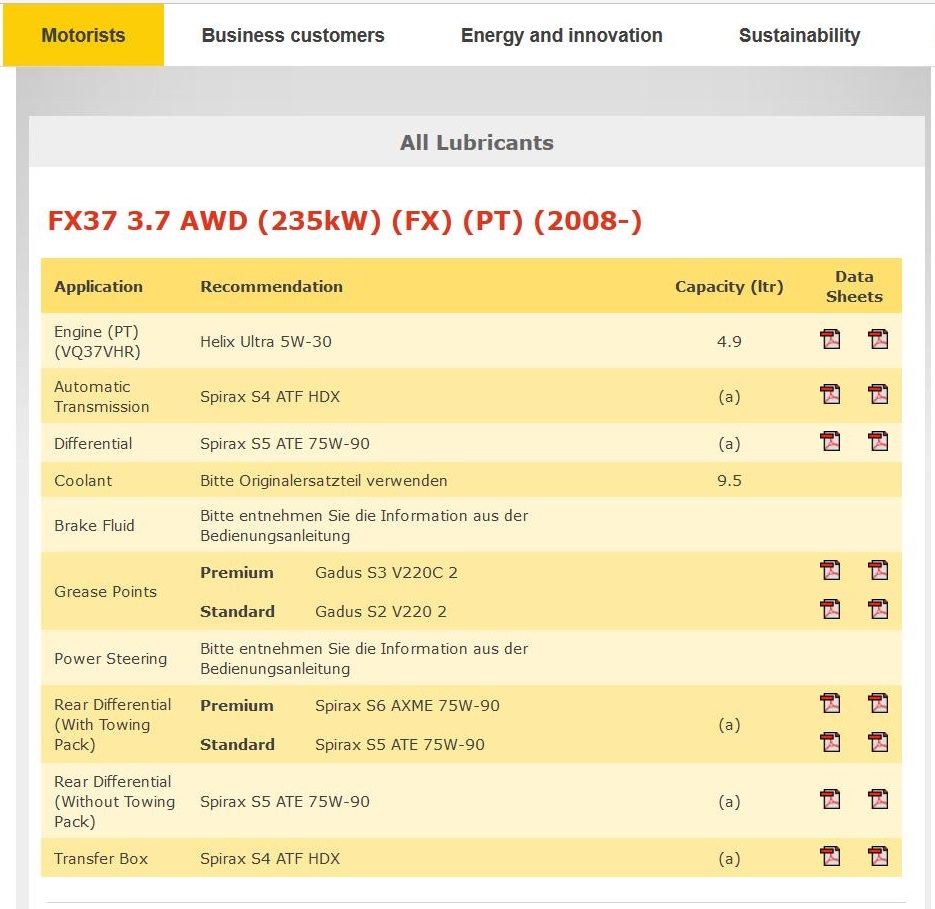The height and width of the screenshot is (909, 935).
Task: Click the FX37 3.7 AWD vehicle title
Action: pos(345,221)
